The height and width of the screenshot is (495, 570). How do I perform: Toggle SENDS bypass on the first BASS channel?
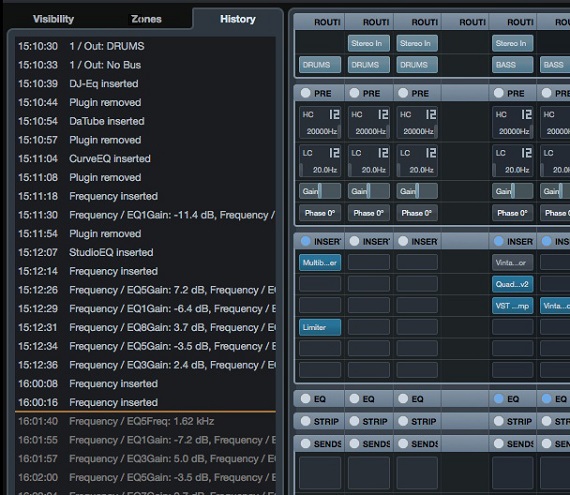(498, 443)
